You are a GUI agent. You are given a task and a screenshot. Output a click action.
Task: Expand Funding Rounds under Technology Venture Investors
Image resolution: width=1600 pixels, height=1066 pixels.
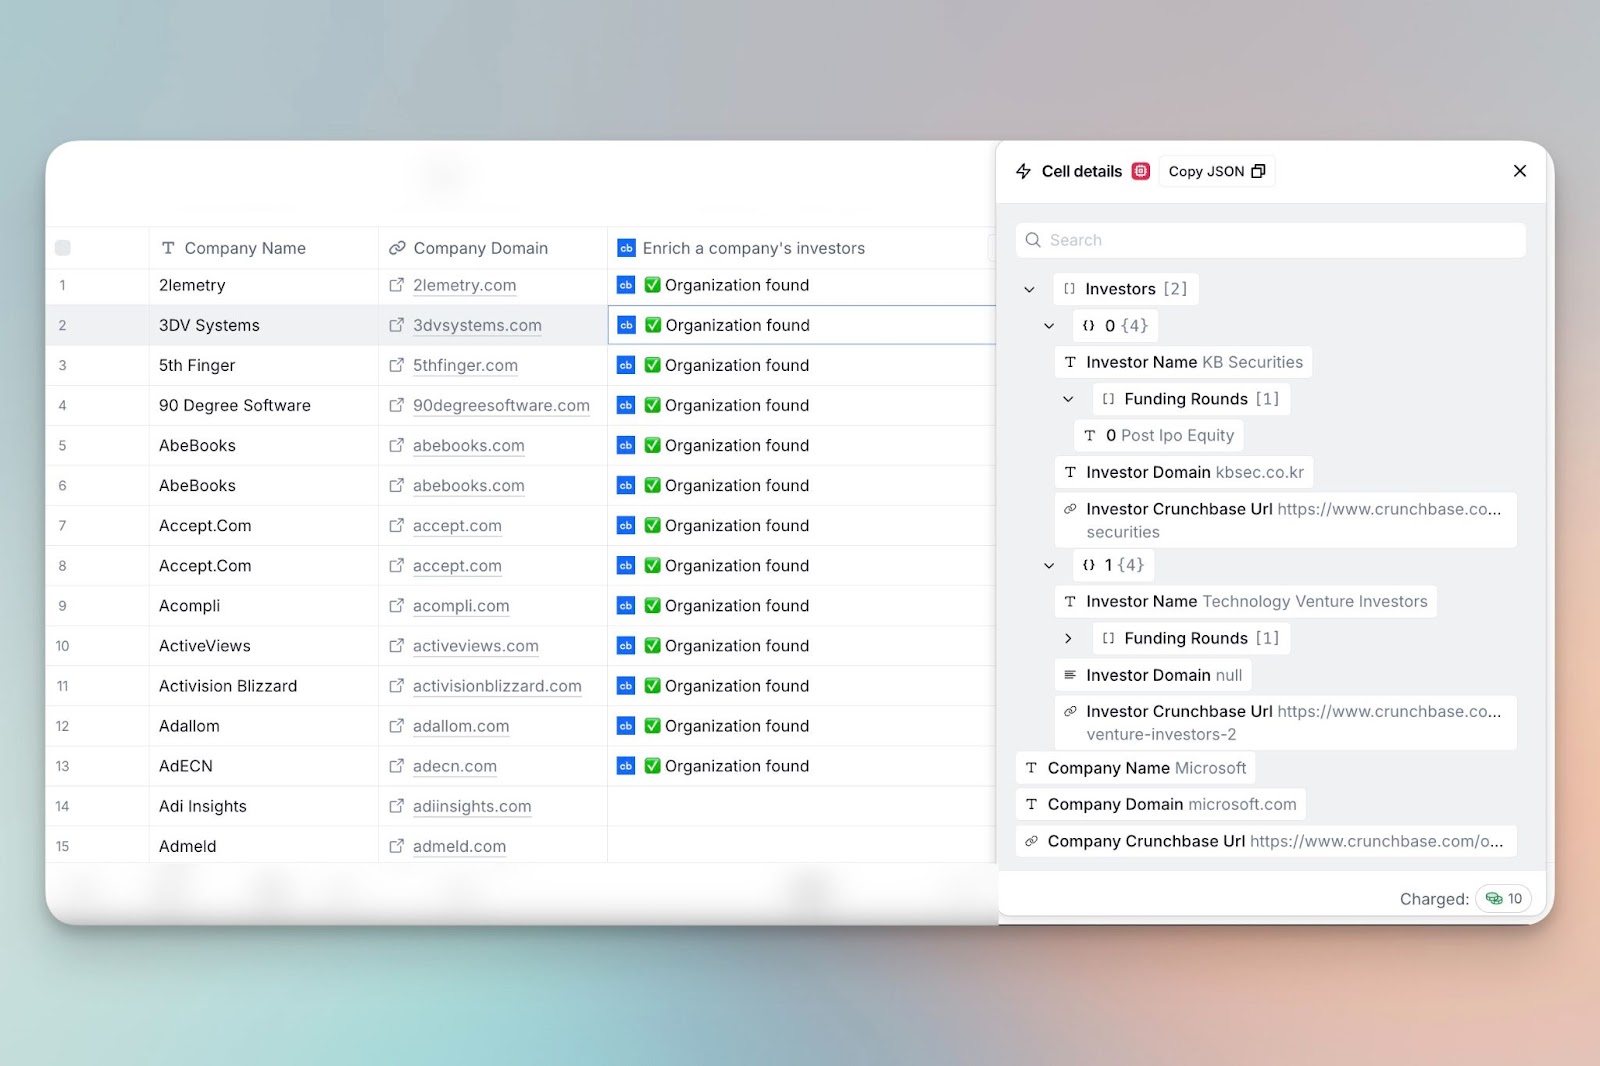(x=1068, y=638)
